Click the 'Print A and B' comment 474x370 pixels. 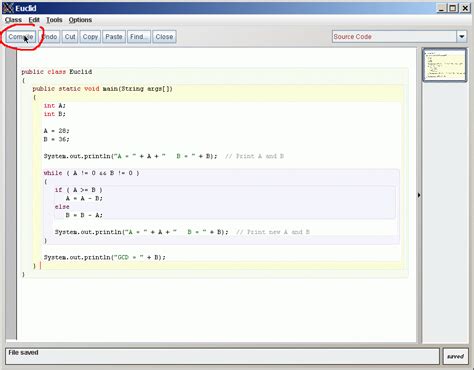tap(254, 156)
